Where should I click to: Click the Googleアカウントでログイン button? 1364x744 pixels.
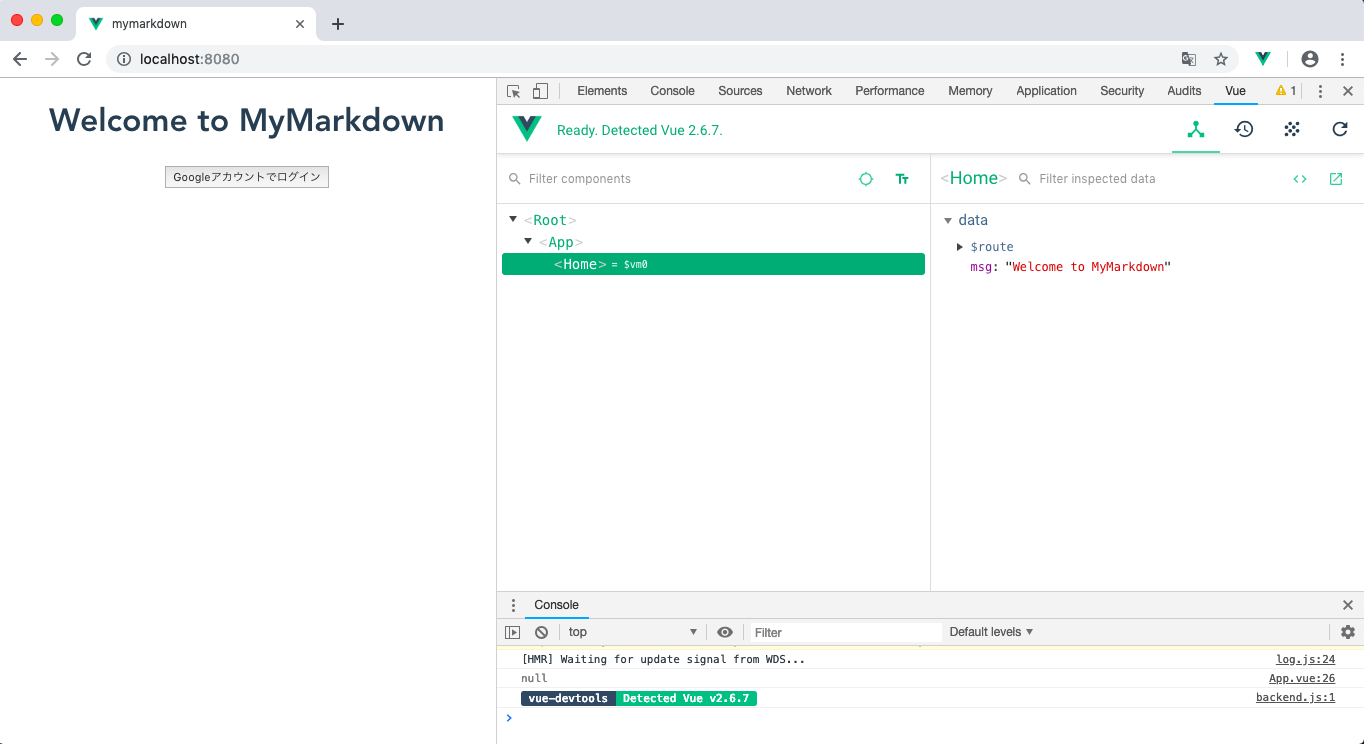pyautogui.click(x=247, y=177)
